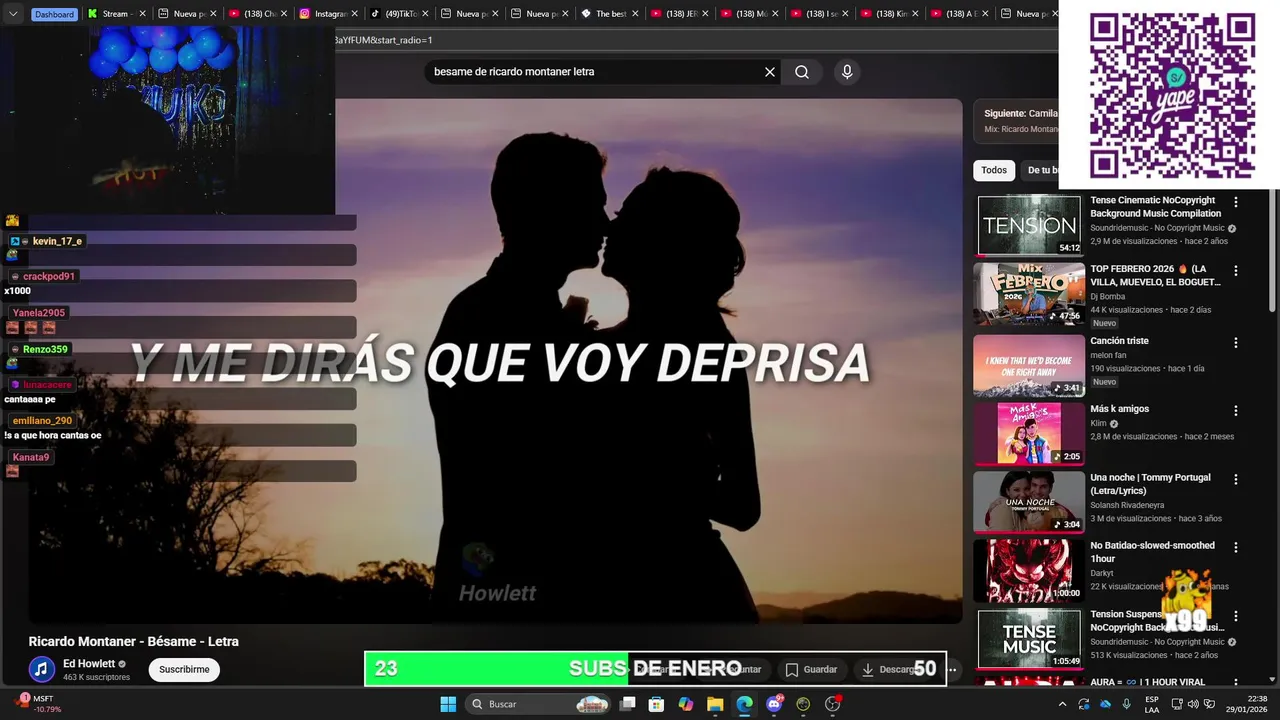1280x720 pixels.
Task: Open Ed Howlett channel name link
Action: pyautogui.click(x=89, y=663)
